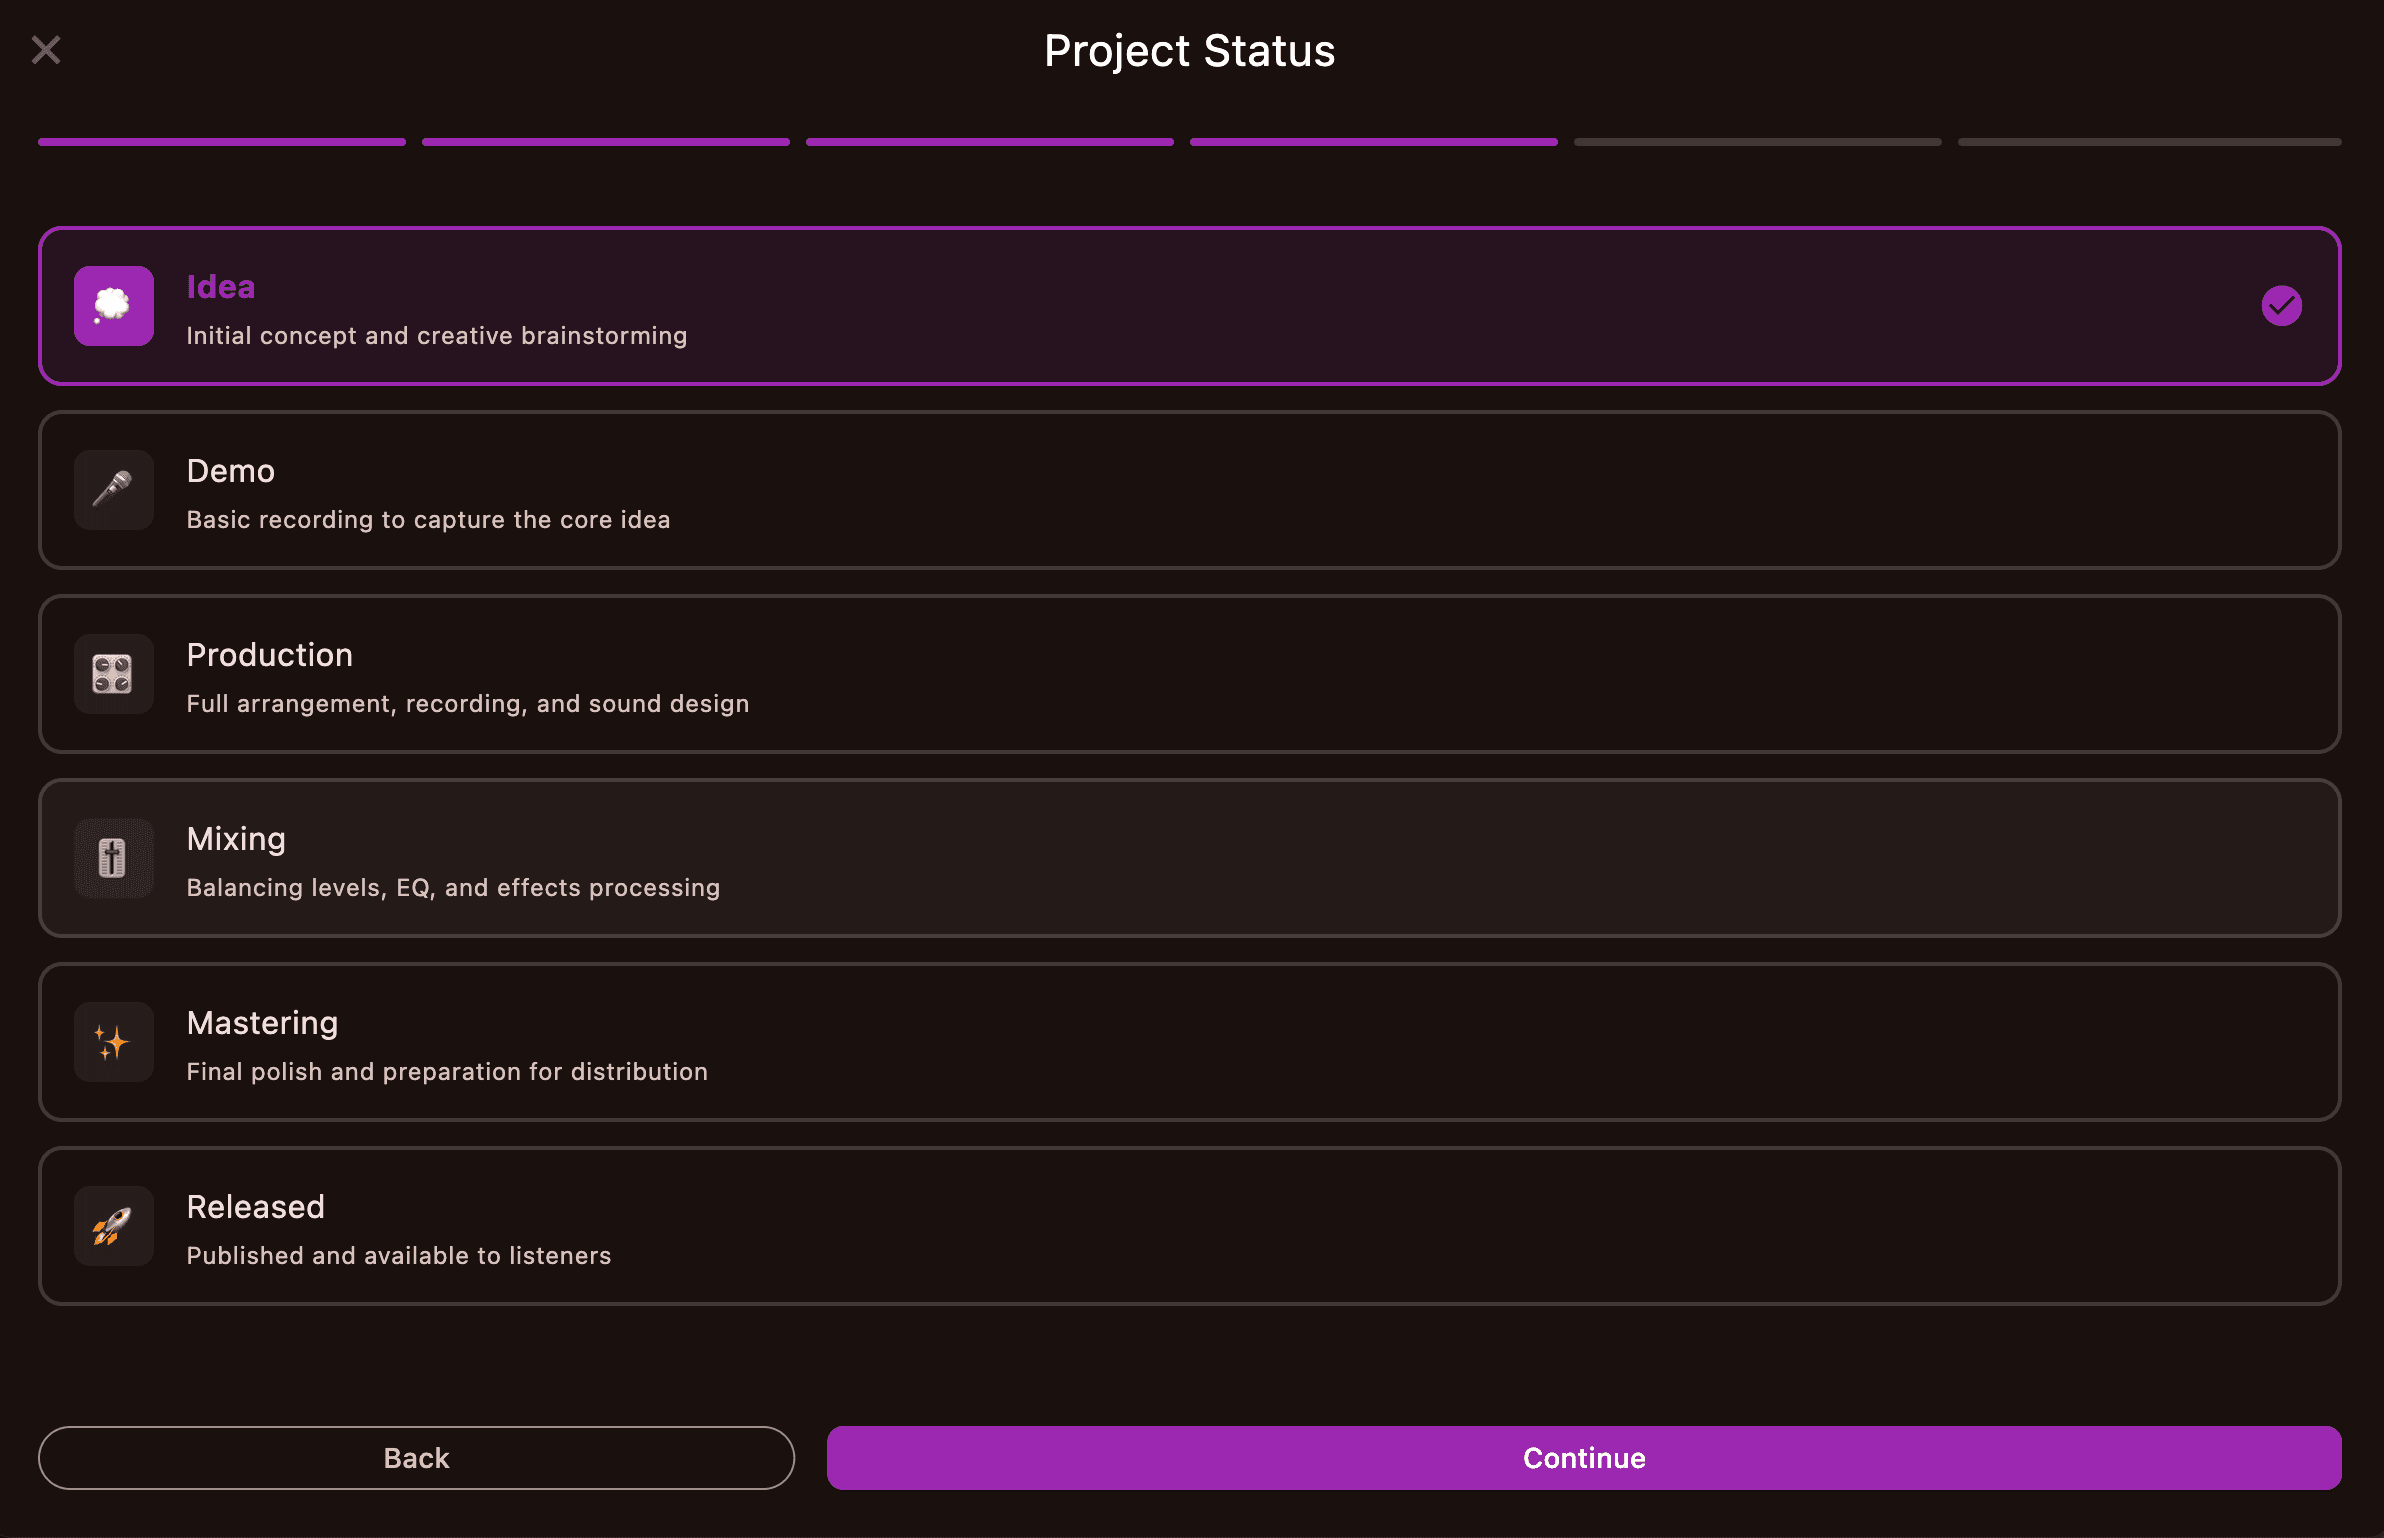Screen dimensions: 2384x1538
Task: Click the Released card description text
Action: [x=398, y=1256]
